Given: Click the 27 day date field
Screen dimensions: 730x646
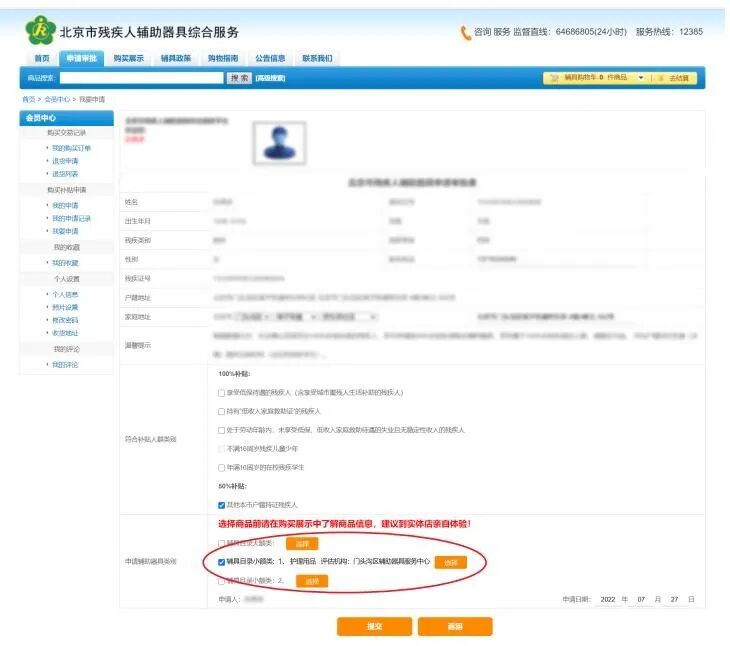Looking at the screenshot, I should (674, 599).
